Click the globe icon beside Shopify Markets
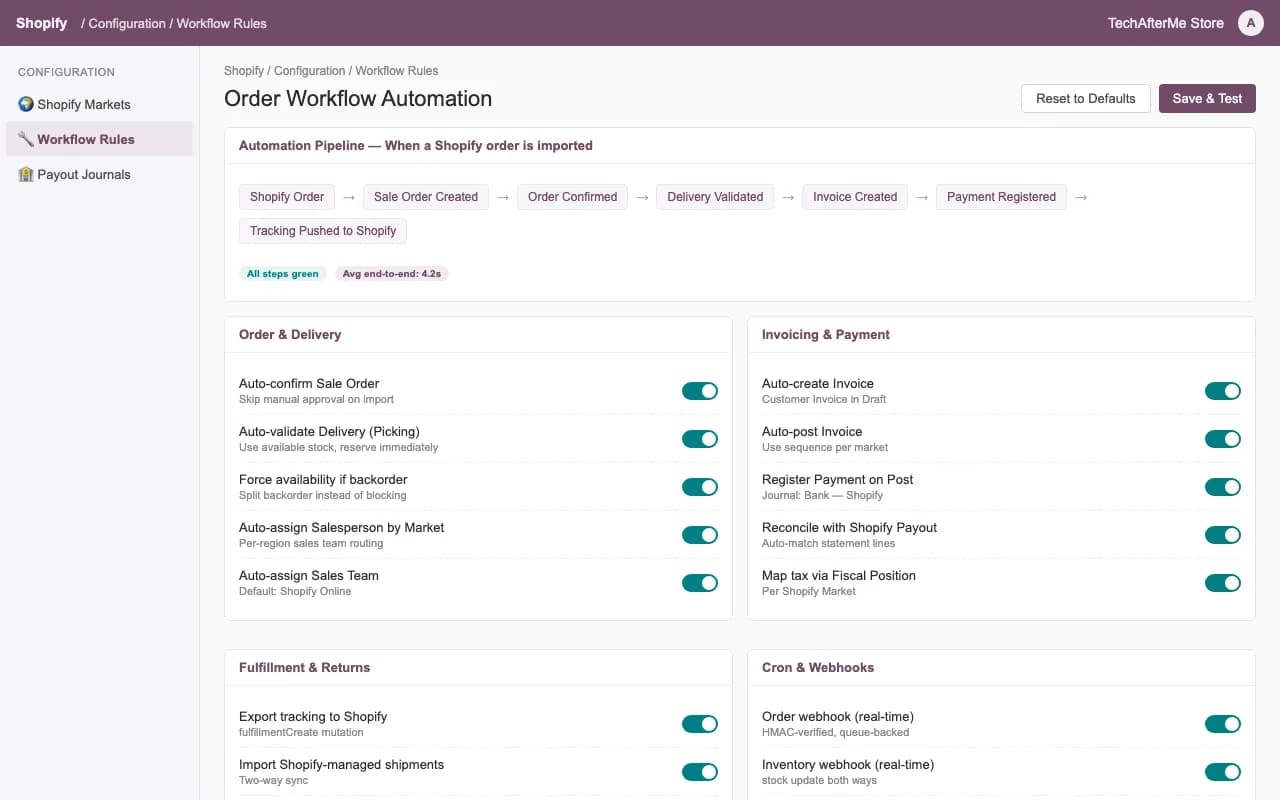1280x800 pixels. (26, 104)
